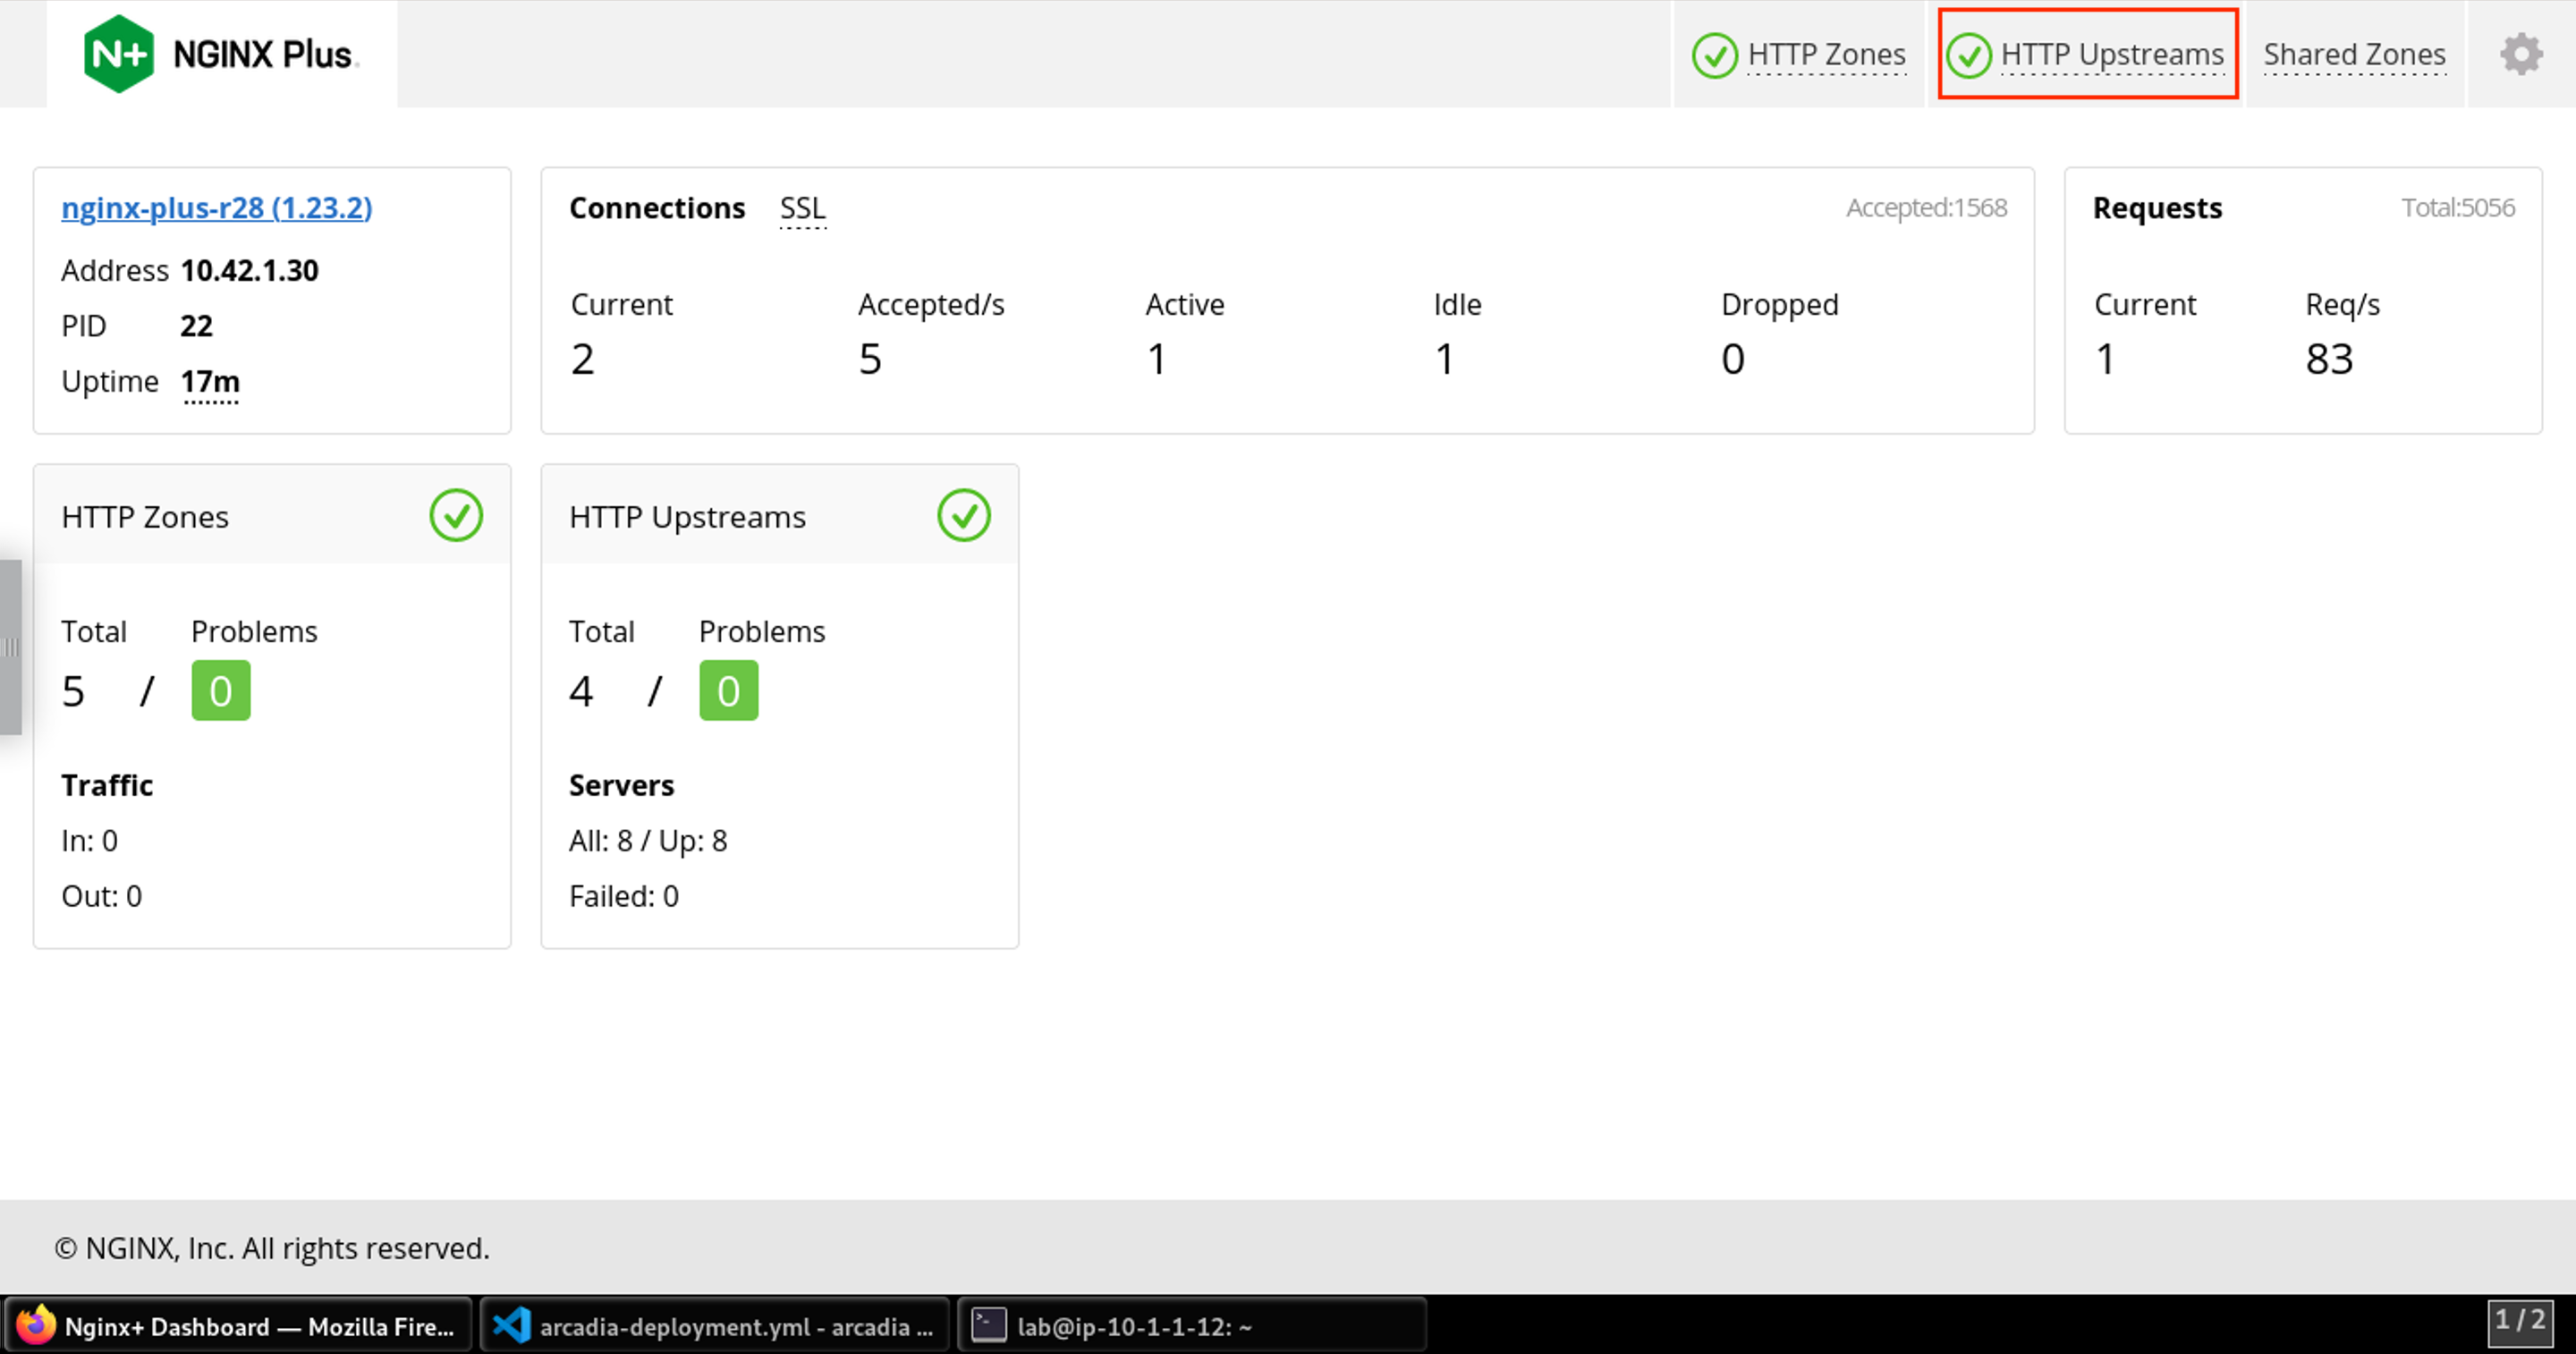The image size is (2576, 1354).
Task: Open the HTTP Zones card title
Action: pyautogui.click(x=145, y=517)
